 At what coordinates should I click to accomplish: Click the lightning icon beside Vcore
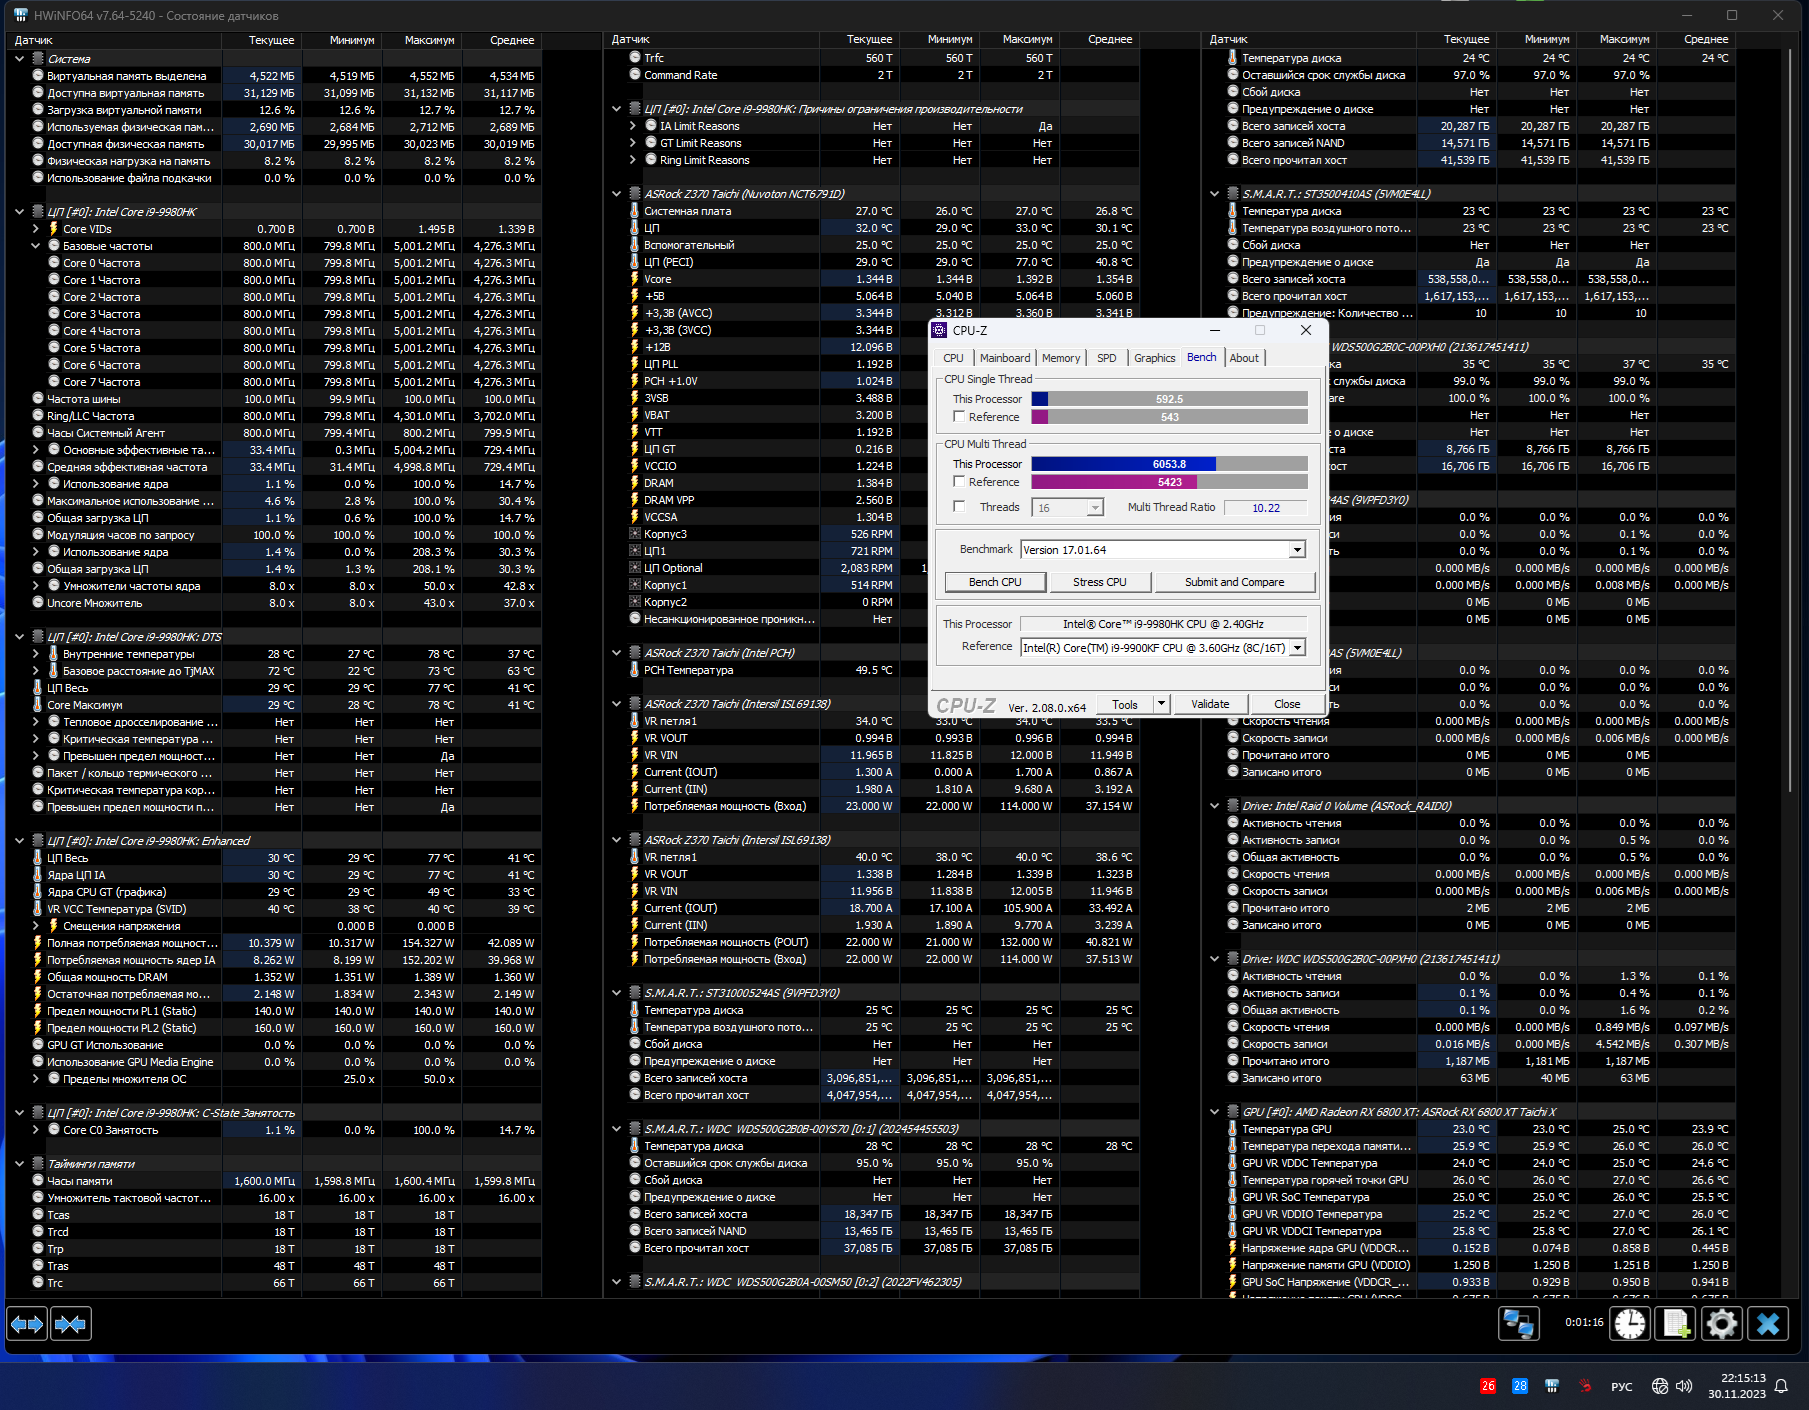click(634, 279)
